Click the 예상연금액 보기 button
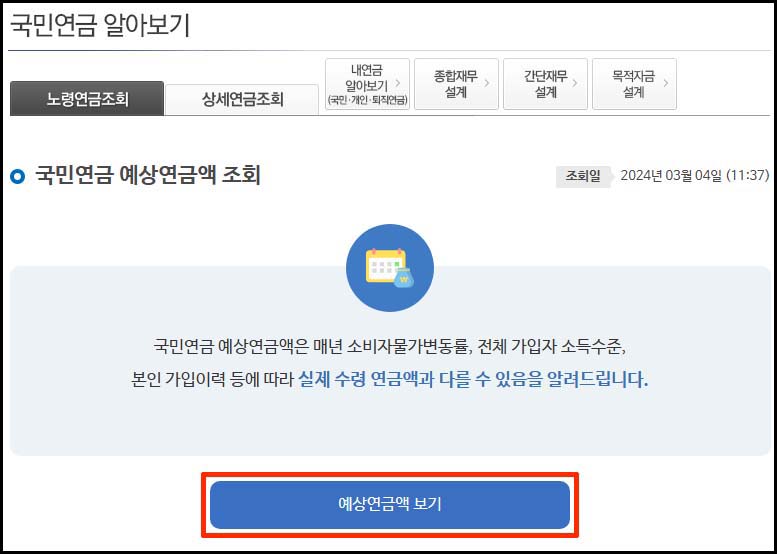 point(390,504)
